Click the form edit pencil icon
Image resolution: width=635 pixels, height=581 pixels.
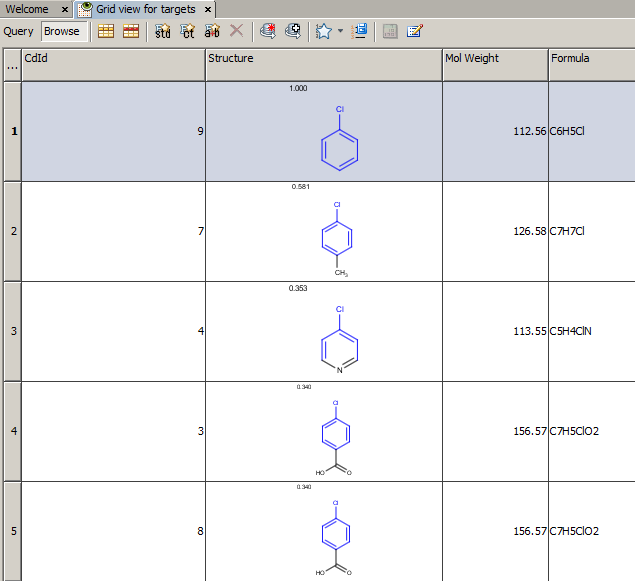click(x=414, y=31)
